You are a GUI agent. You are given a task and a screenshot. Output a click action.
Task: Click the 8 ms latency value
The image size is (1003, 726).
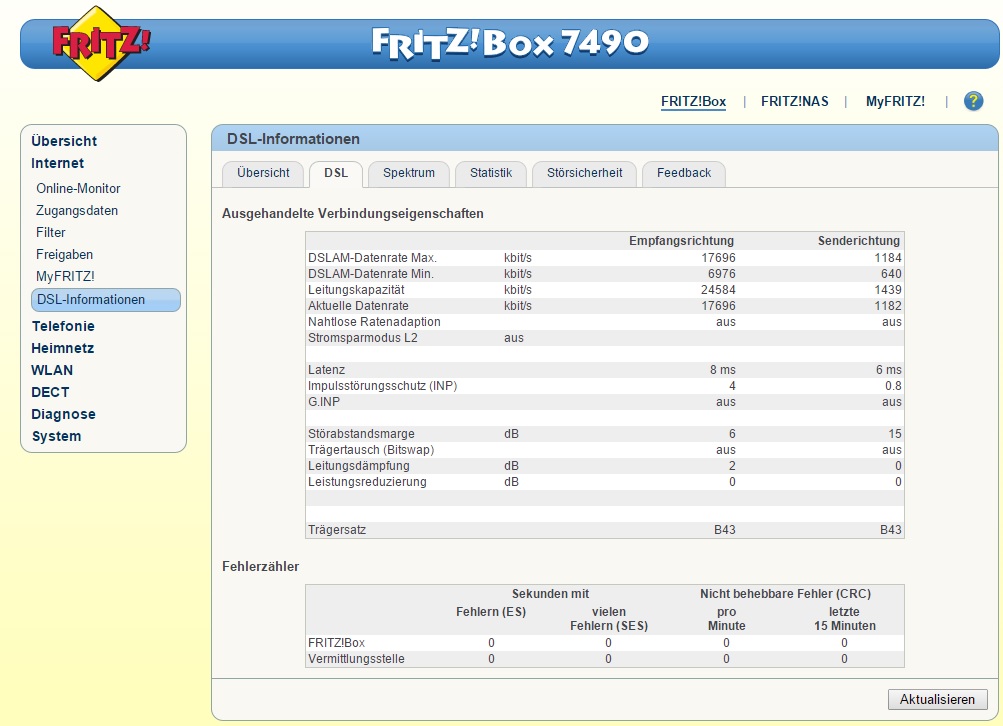tap(723, 370)
